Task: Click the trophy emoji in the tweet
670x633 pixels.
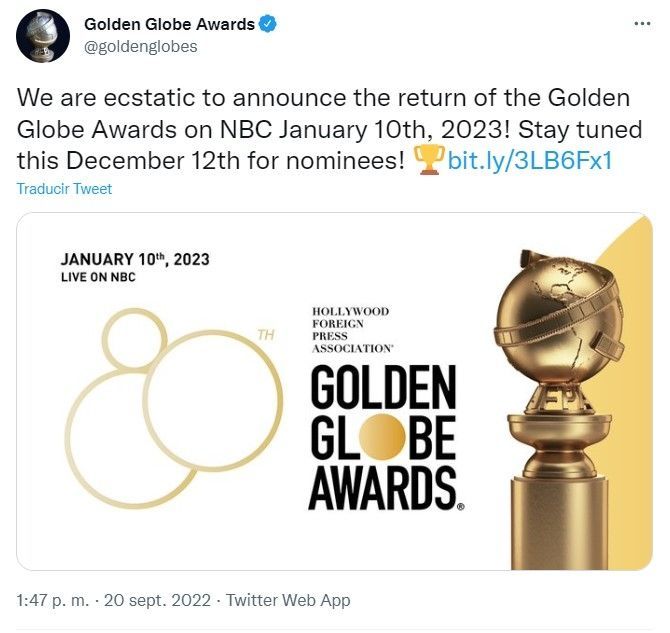Action: (430, 160)
